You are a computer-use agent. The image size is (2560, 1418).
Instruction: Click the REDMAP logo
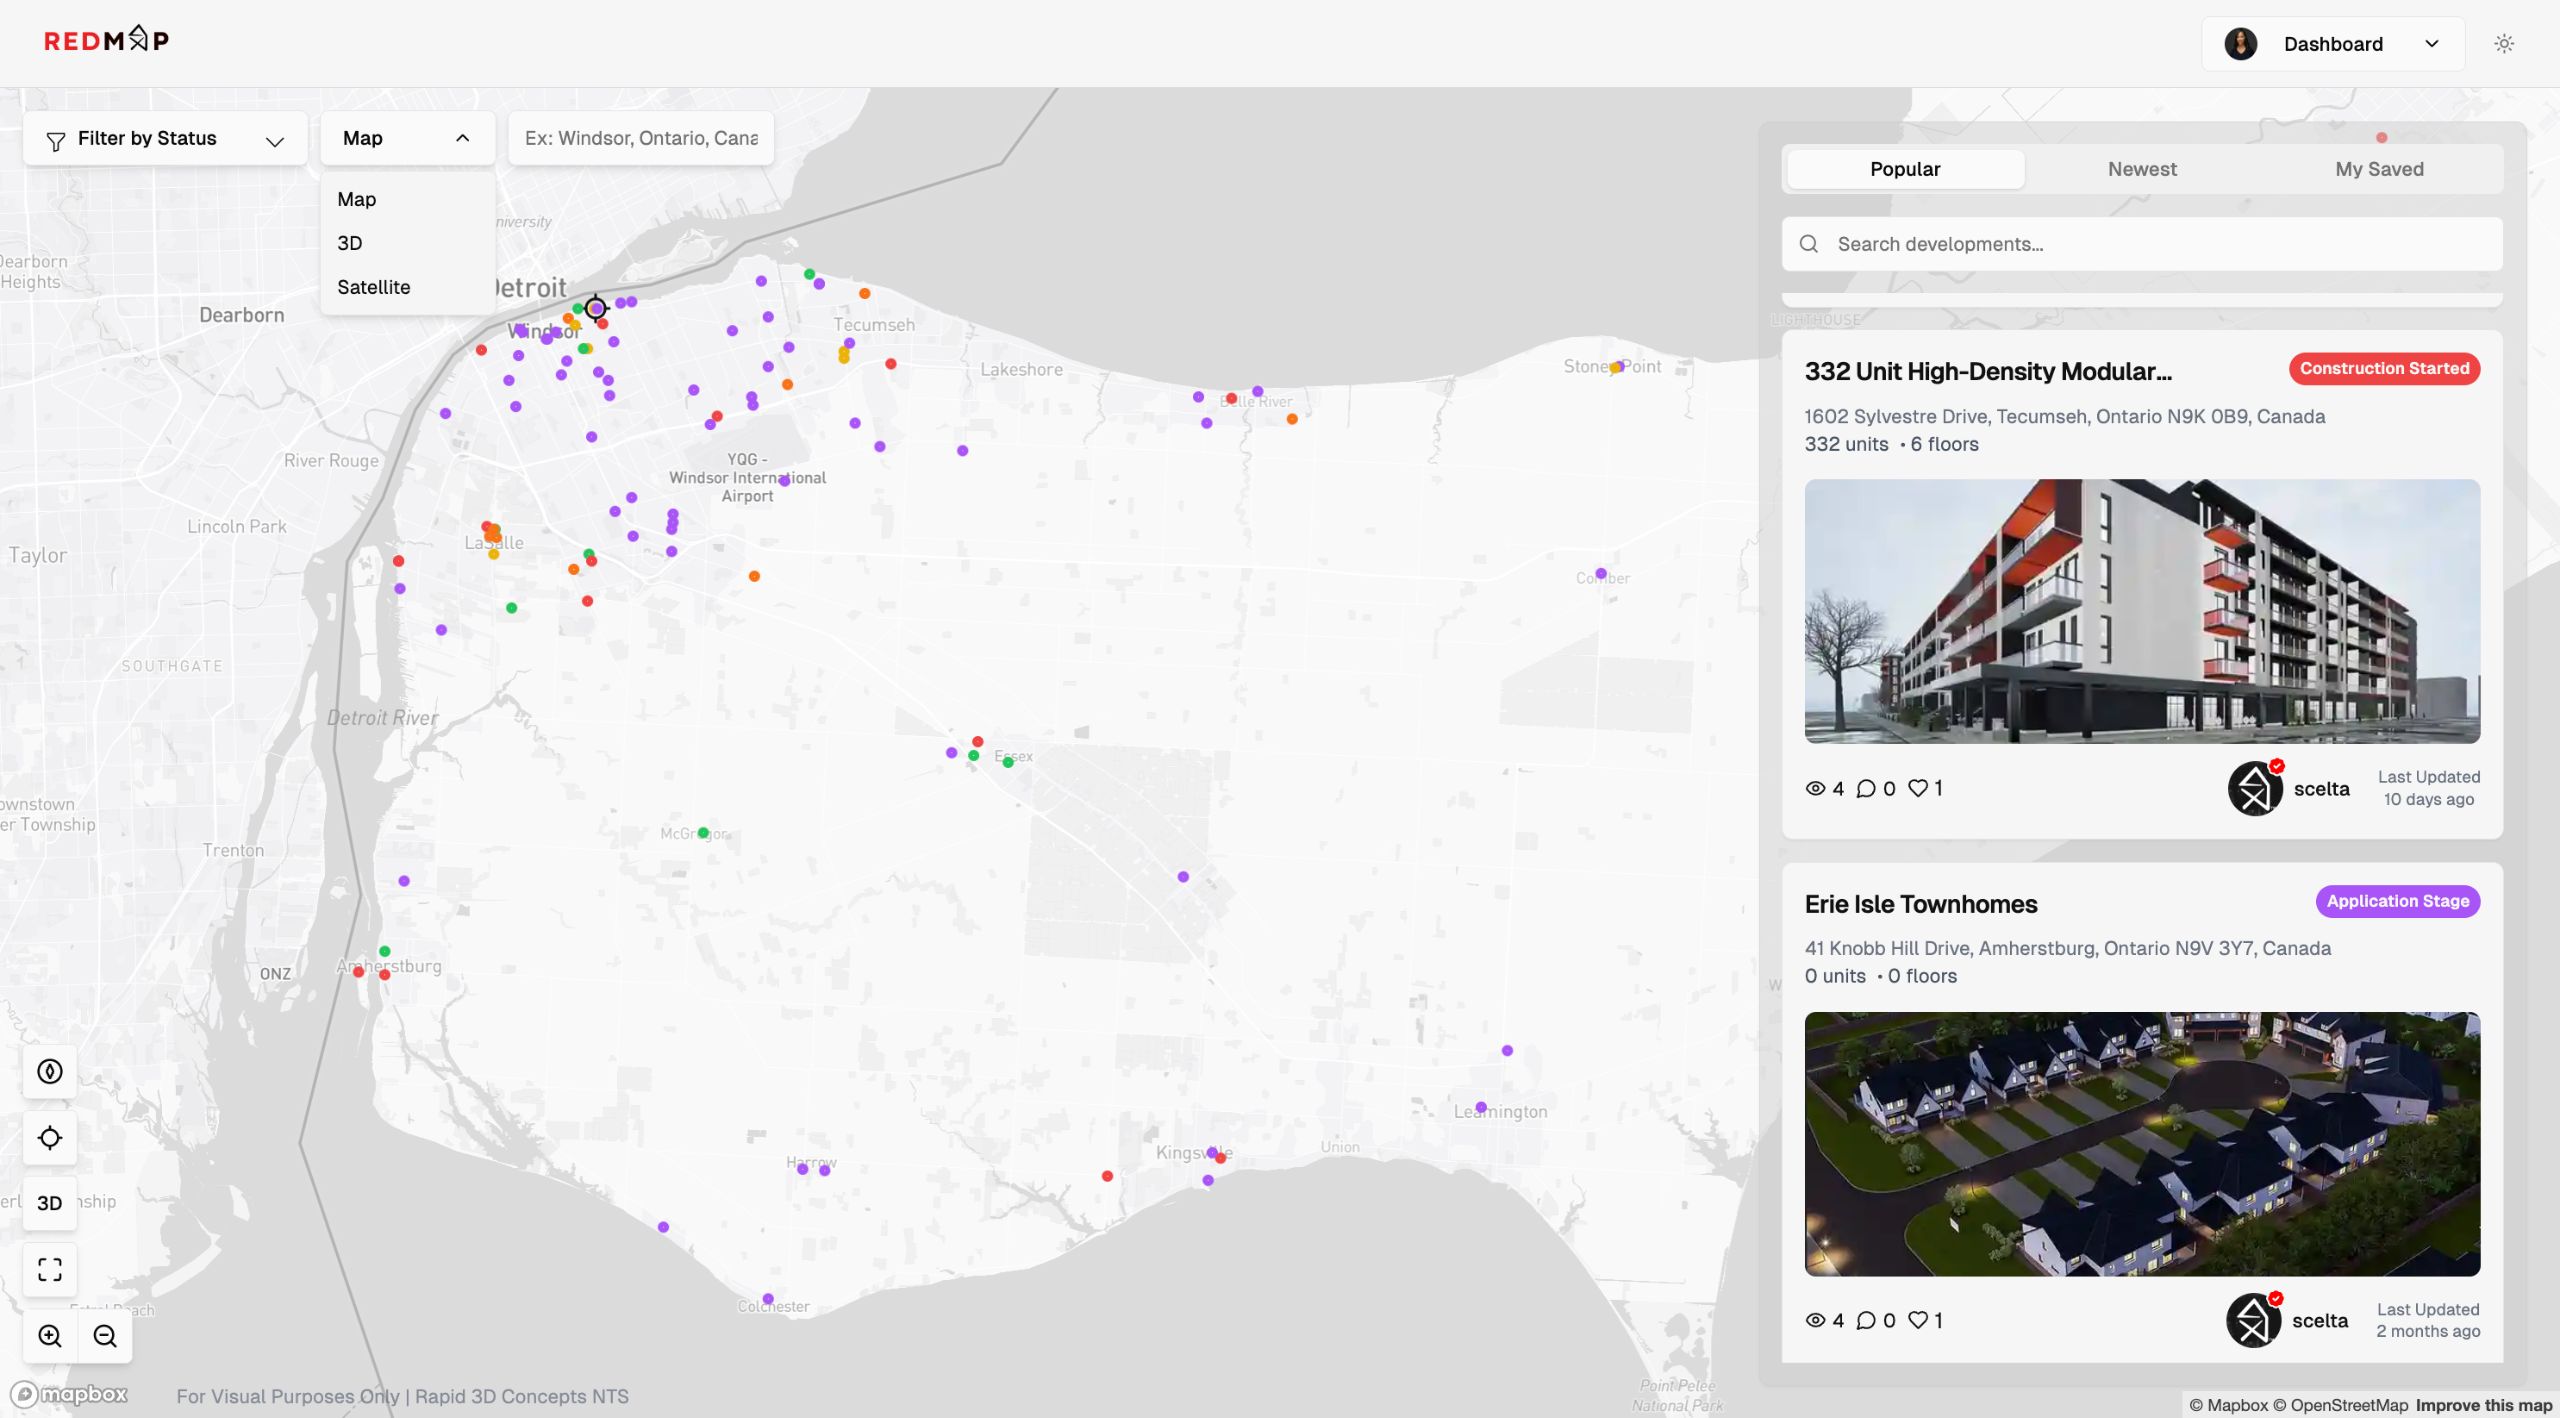coord(106,40)
